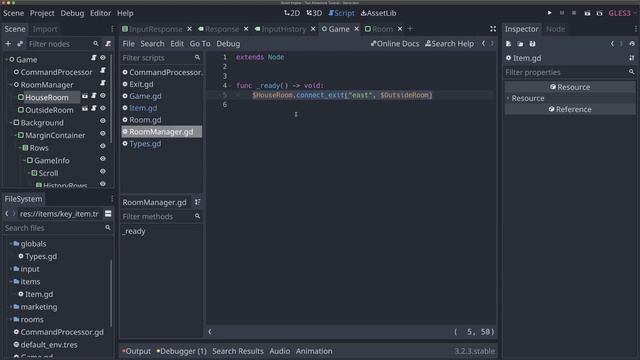Viewport: 640px width, 360px height.
Task: Open Inspector object history icon
Action: click(x=632, y=44)
